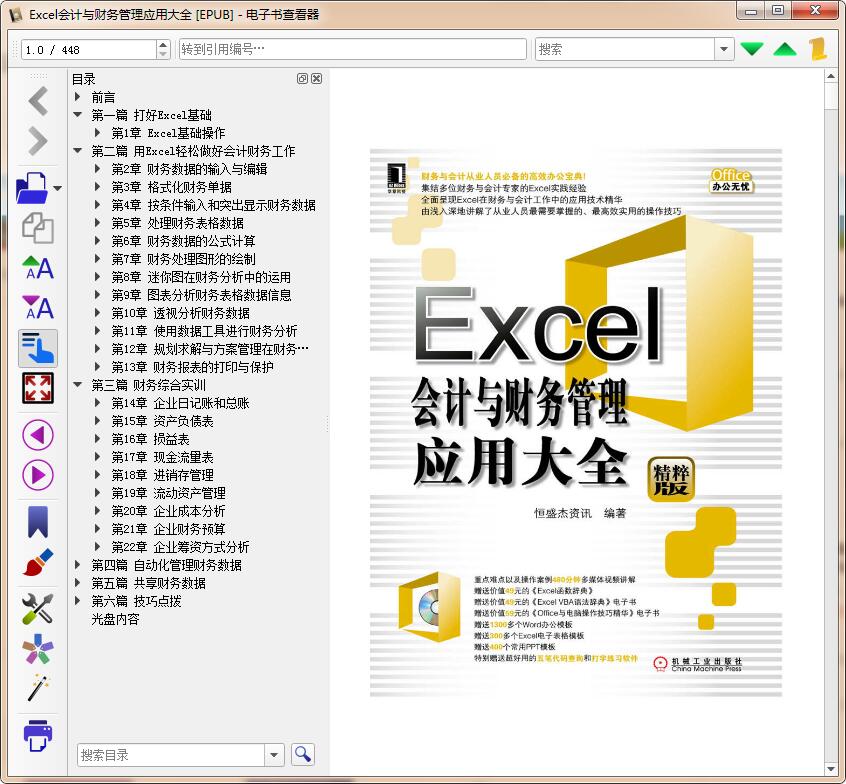This screenshot has height=784, width=846.
Task: Expand 第五篇 共享财务数据
Action: pyautogui.click(x=78, y=582)
